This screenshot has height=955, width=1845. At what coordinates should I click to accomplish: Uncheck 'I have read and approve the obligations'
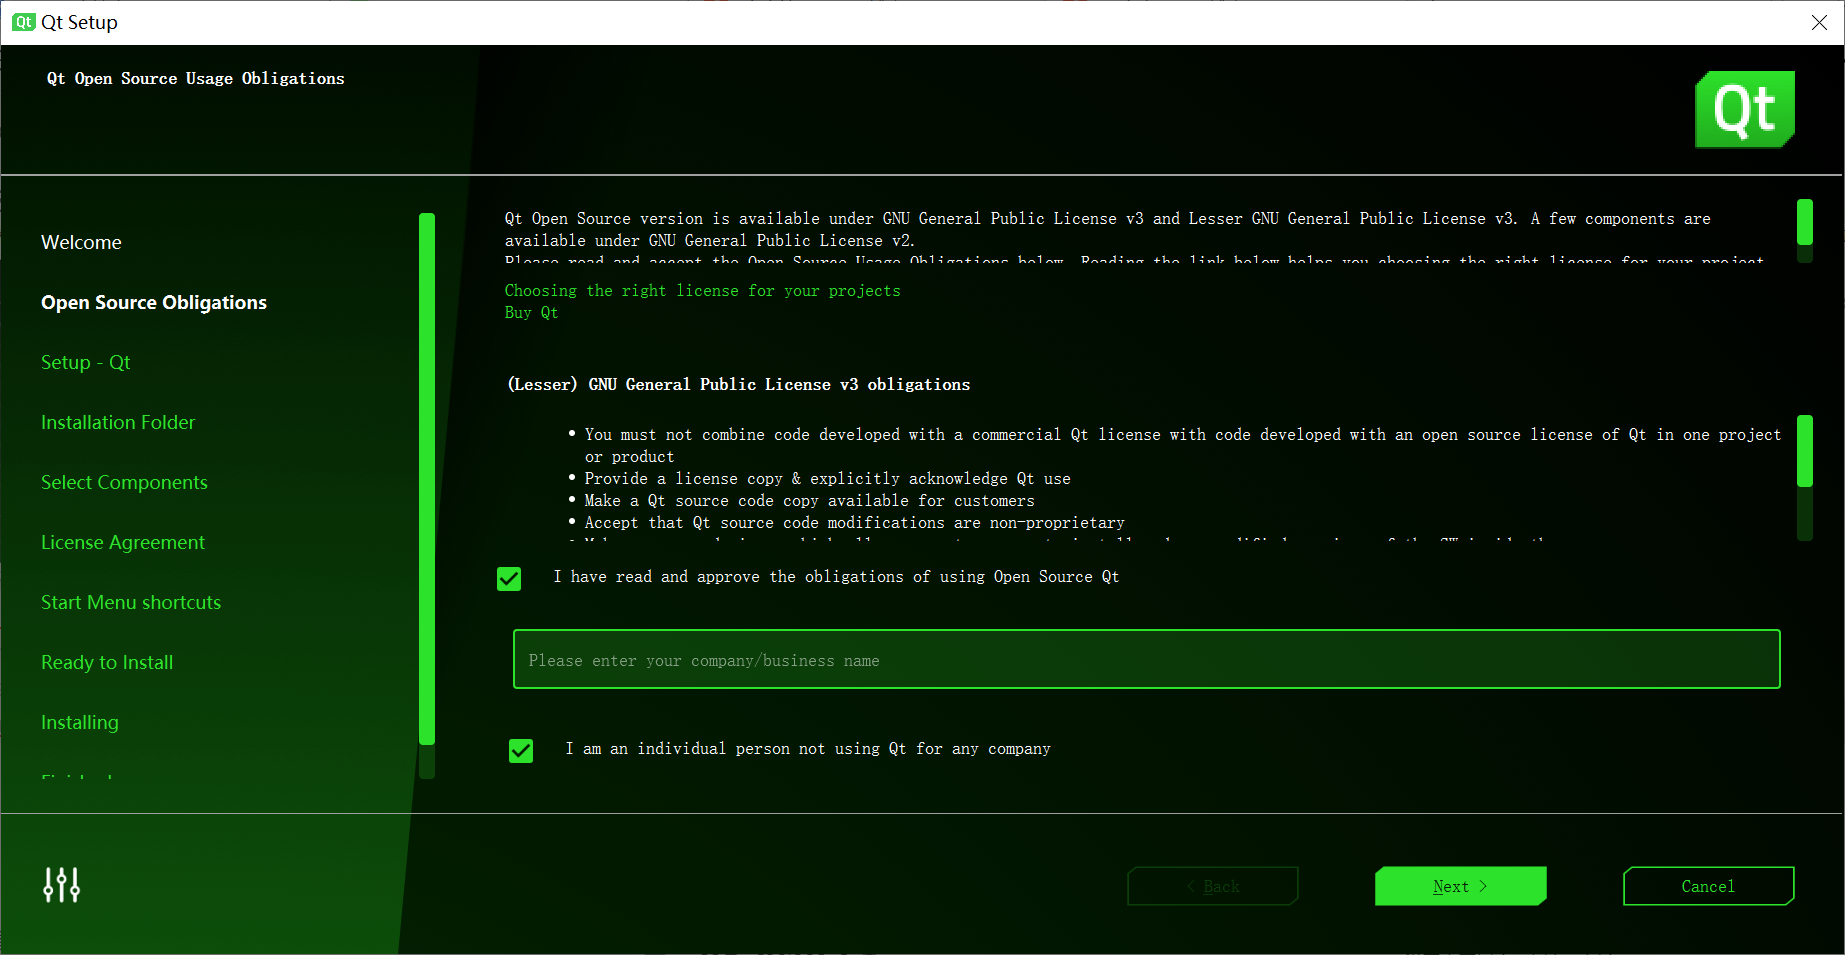[x=509, y=579]
